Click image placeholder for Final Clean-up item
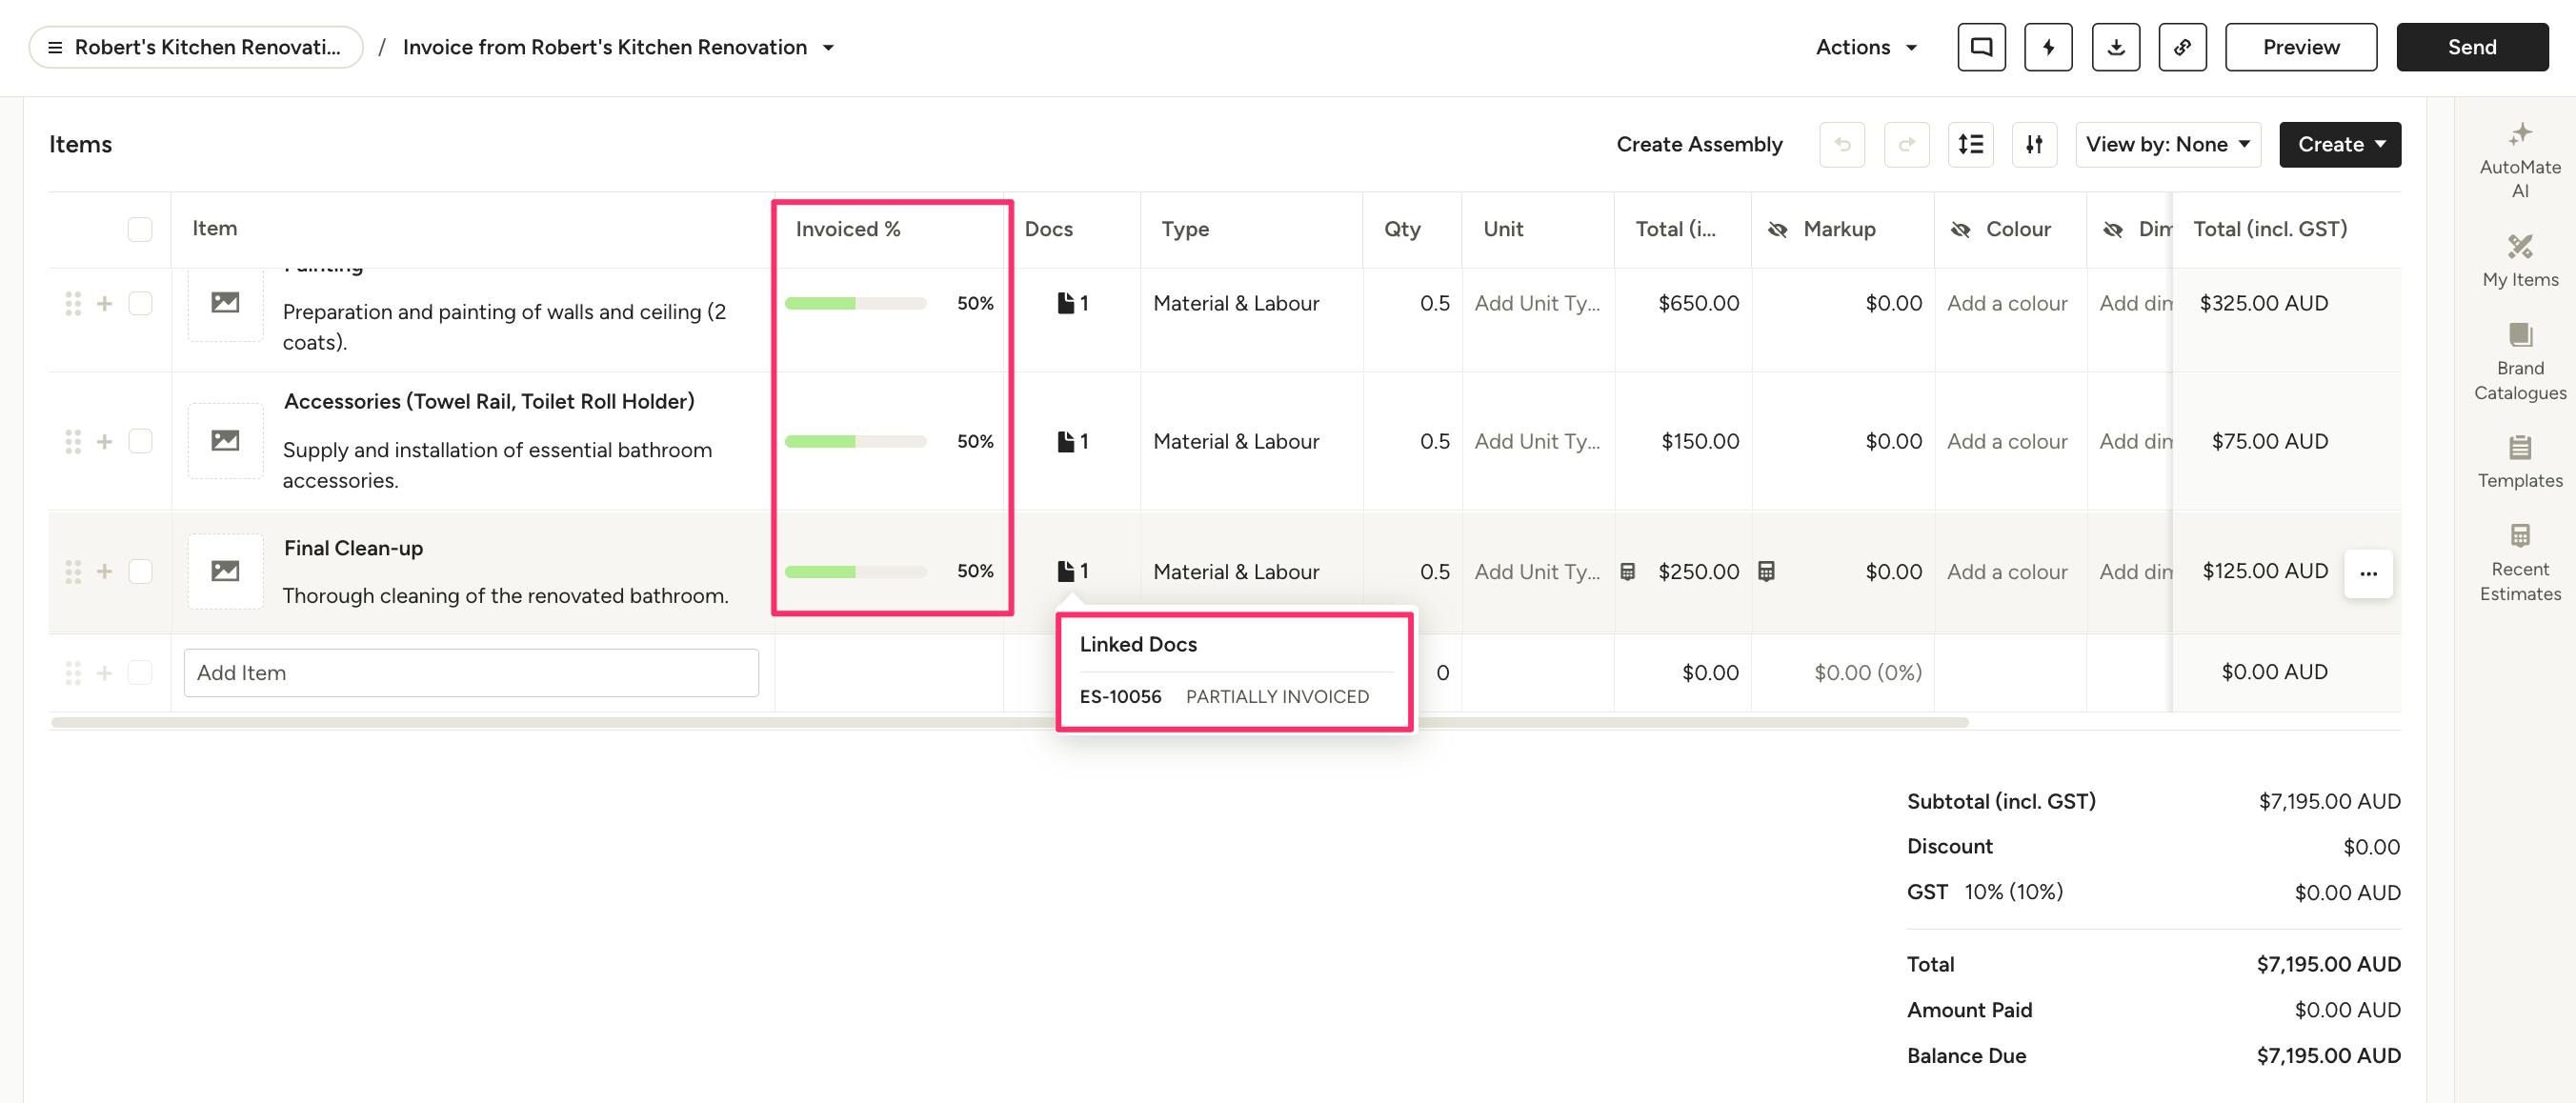 click(x=225, y=571)
